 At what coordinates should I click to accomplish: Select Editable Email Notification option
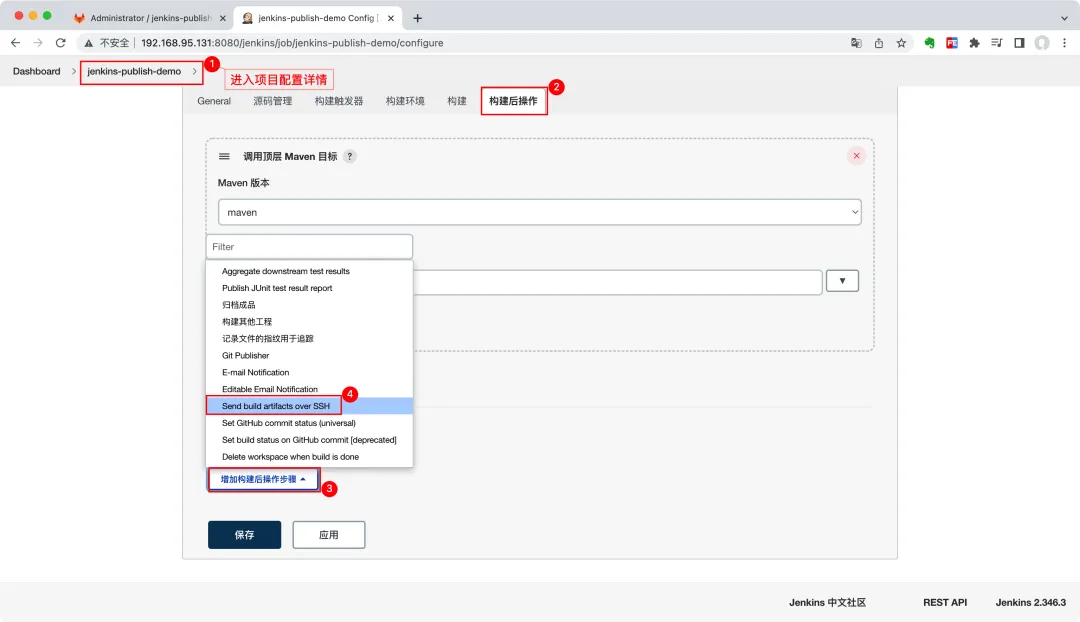pyautogui.click(x=309, y=389)
